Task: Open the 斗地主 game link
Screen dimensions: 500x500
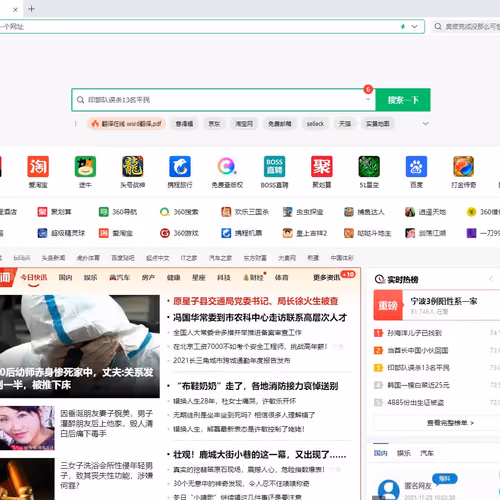Action: [367, 233]
